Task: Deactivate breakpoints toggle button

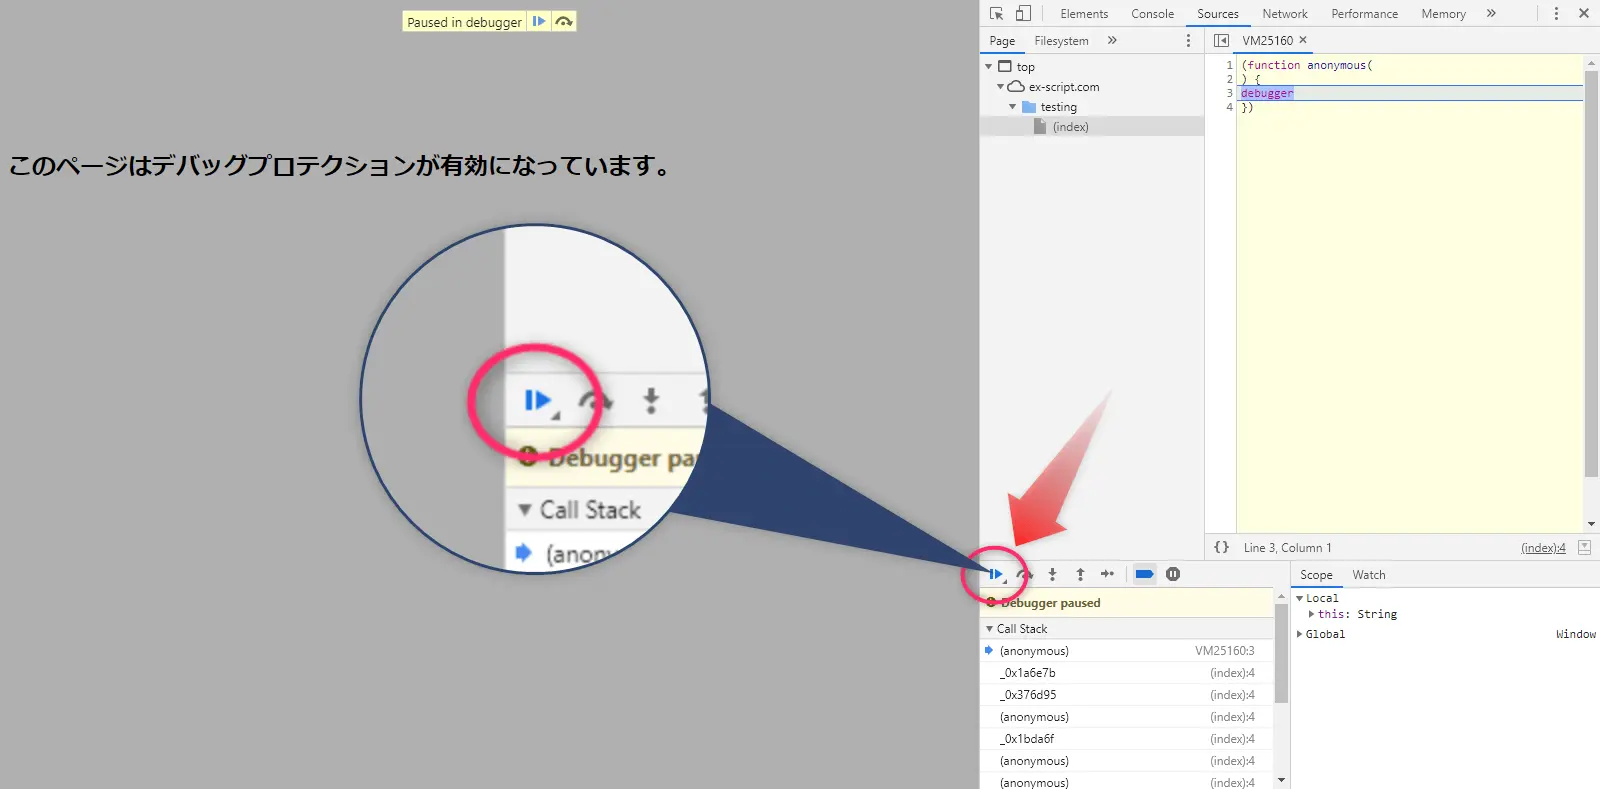Action: [1145, 574]
